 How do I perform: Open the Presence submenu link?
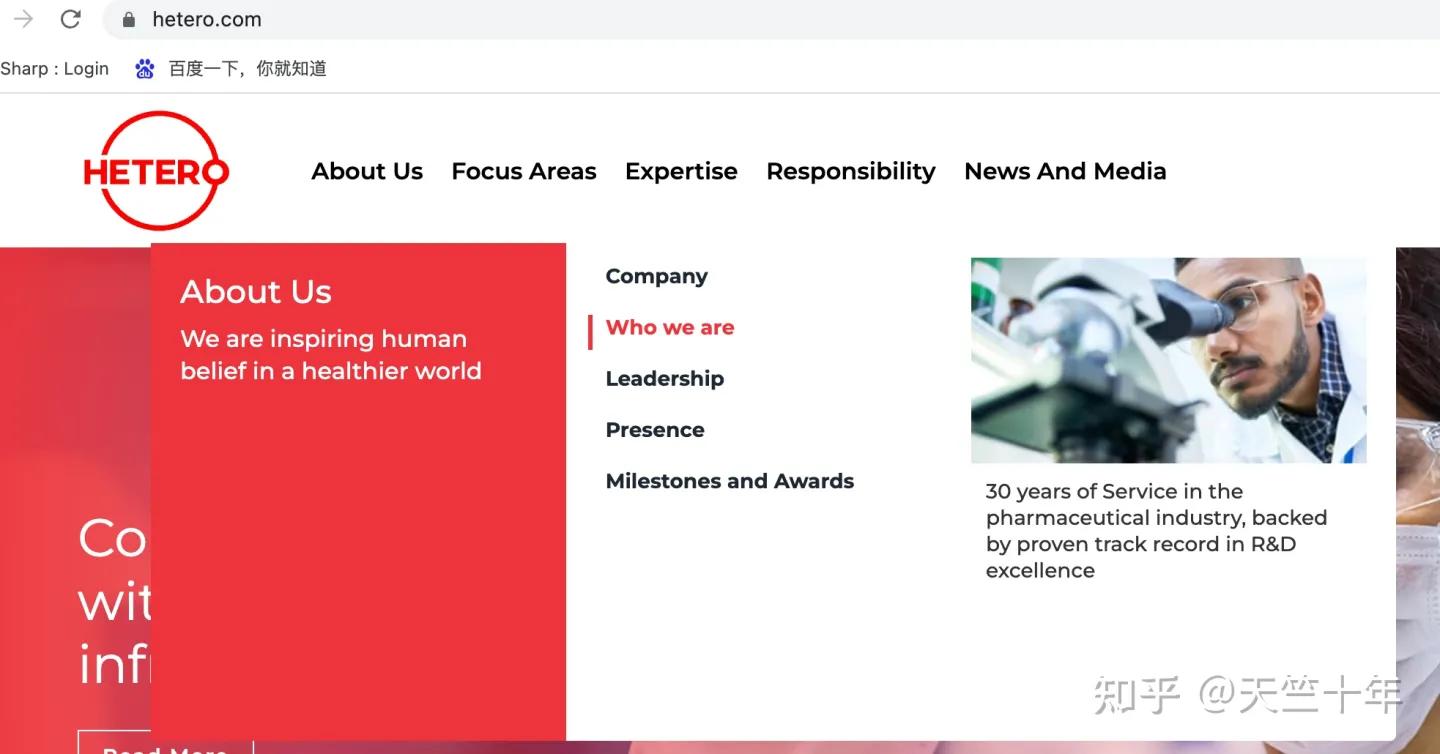pyautogui.click(x=655, y=430)
